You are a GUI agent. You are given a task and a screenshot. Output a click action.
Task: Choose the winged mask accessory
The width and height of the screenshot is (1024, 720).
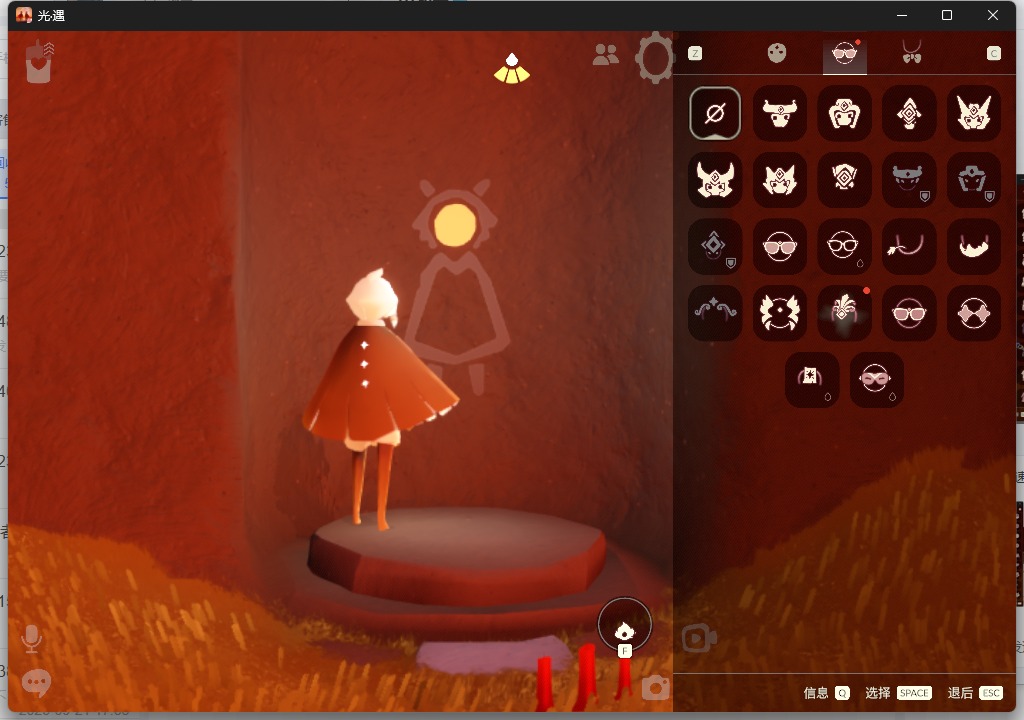click(779, 313)
